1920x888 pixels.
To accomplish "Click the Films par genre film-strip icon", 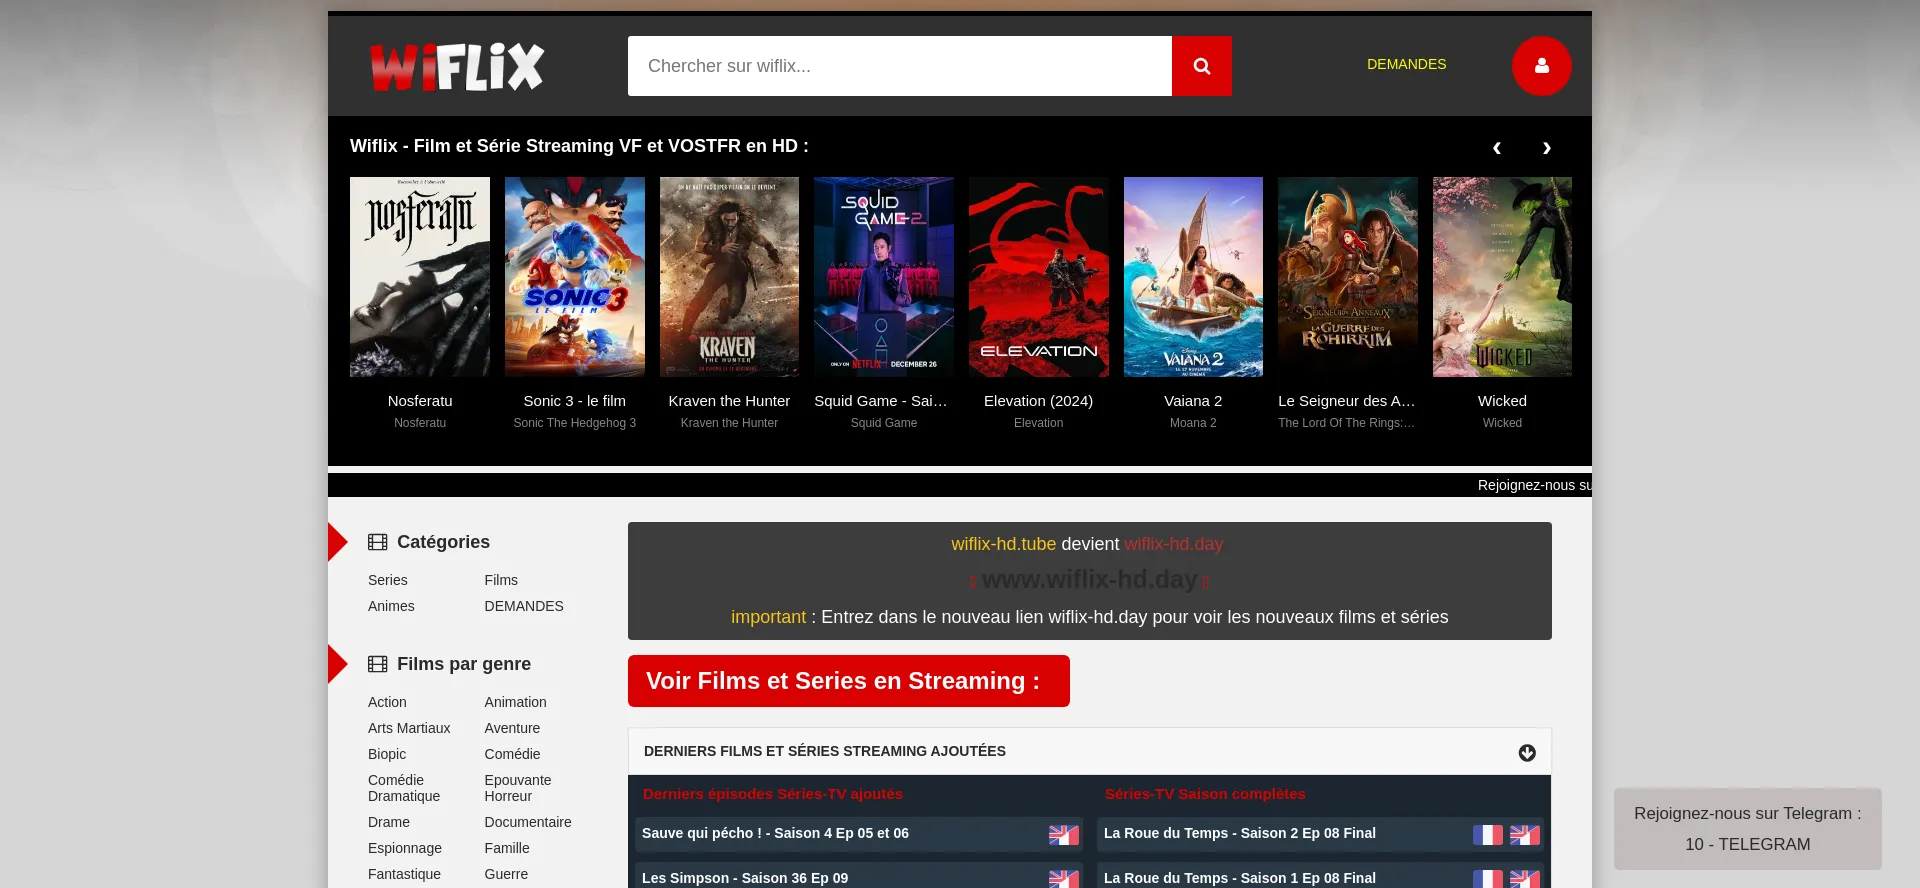I will tap(377, 664).
